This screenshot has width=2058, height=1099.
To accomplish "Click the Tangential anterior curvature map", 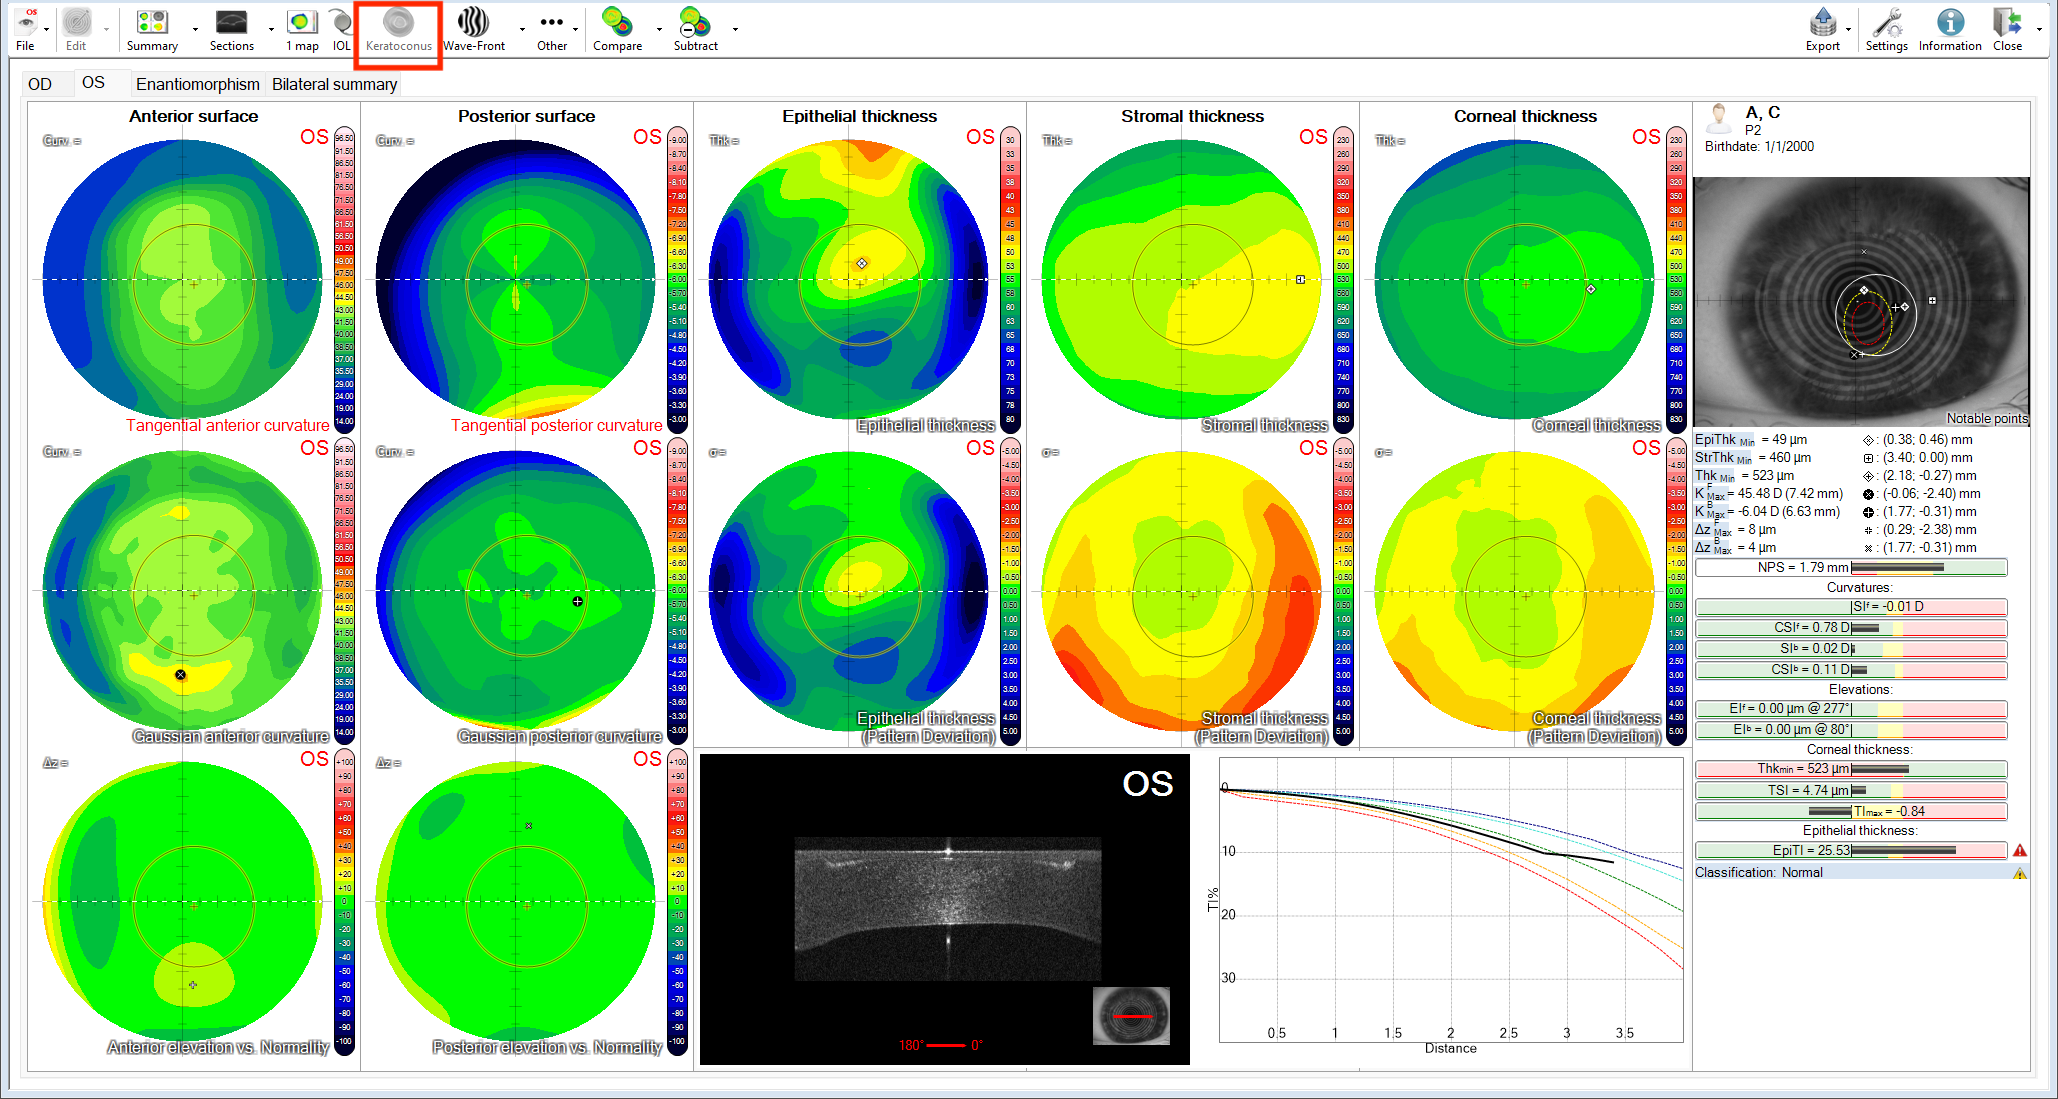I will tap(183, 280).
